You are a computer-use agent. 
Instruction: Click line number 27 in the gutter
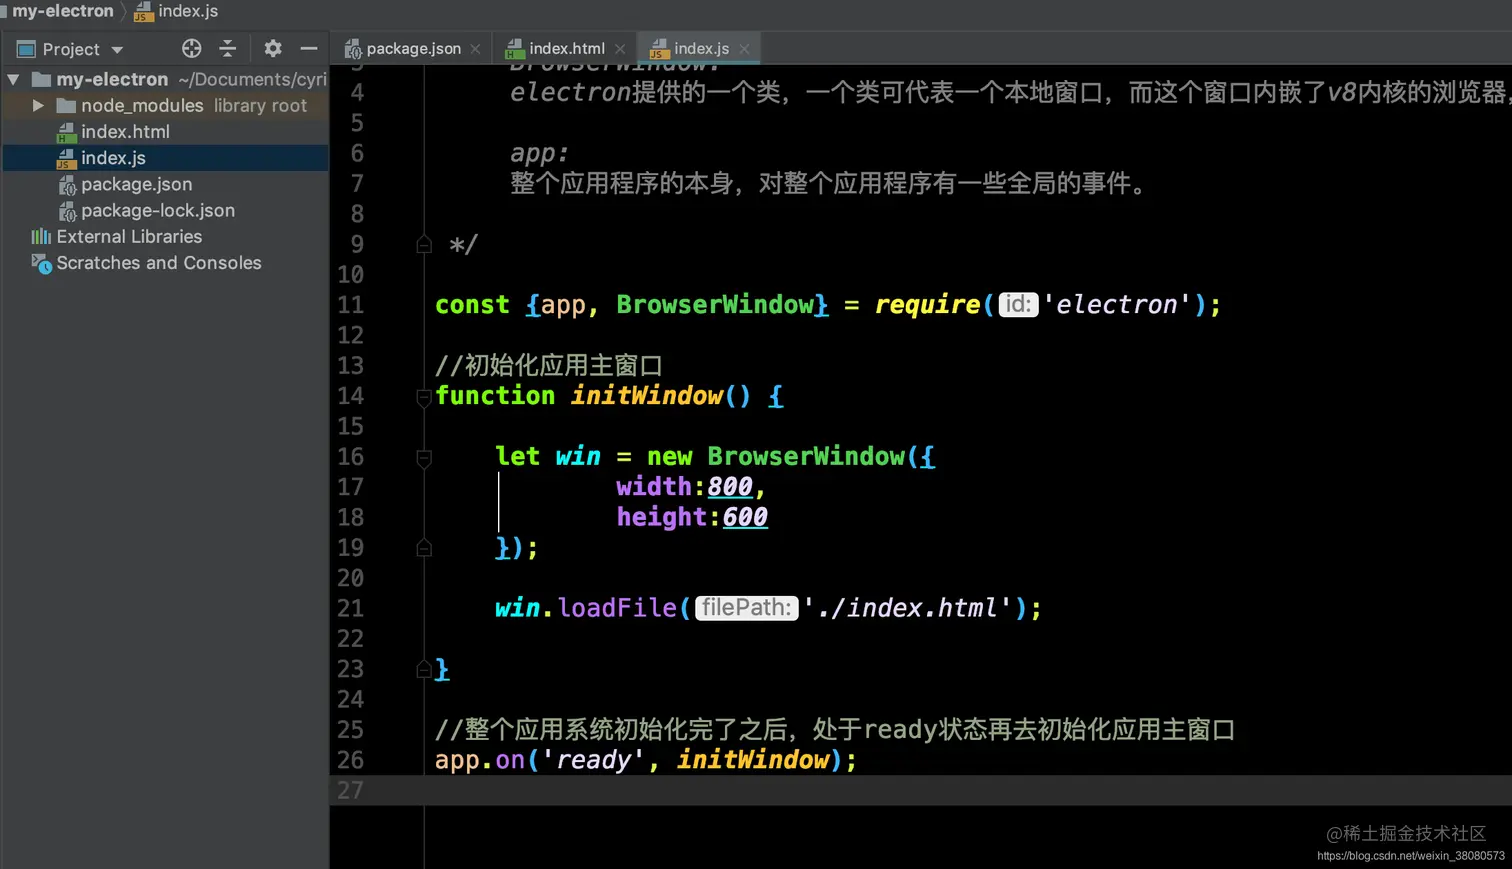(x=350, y=790)
